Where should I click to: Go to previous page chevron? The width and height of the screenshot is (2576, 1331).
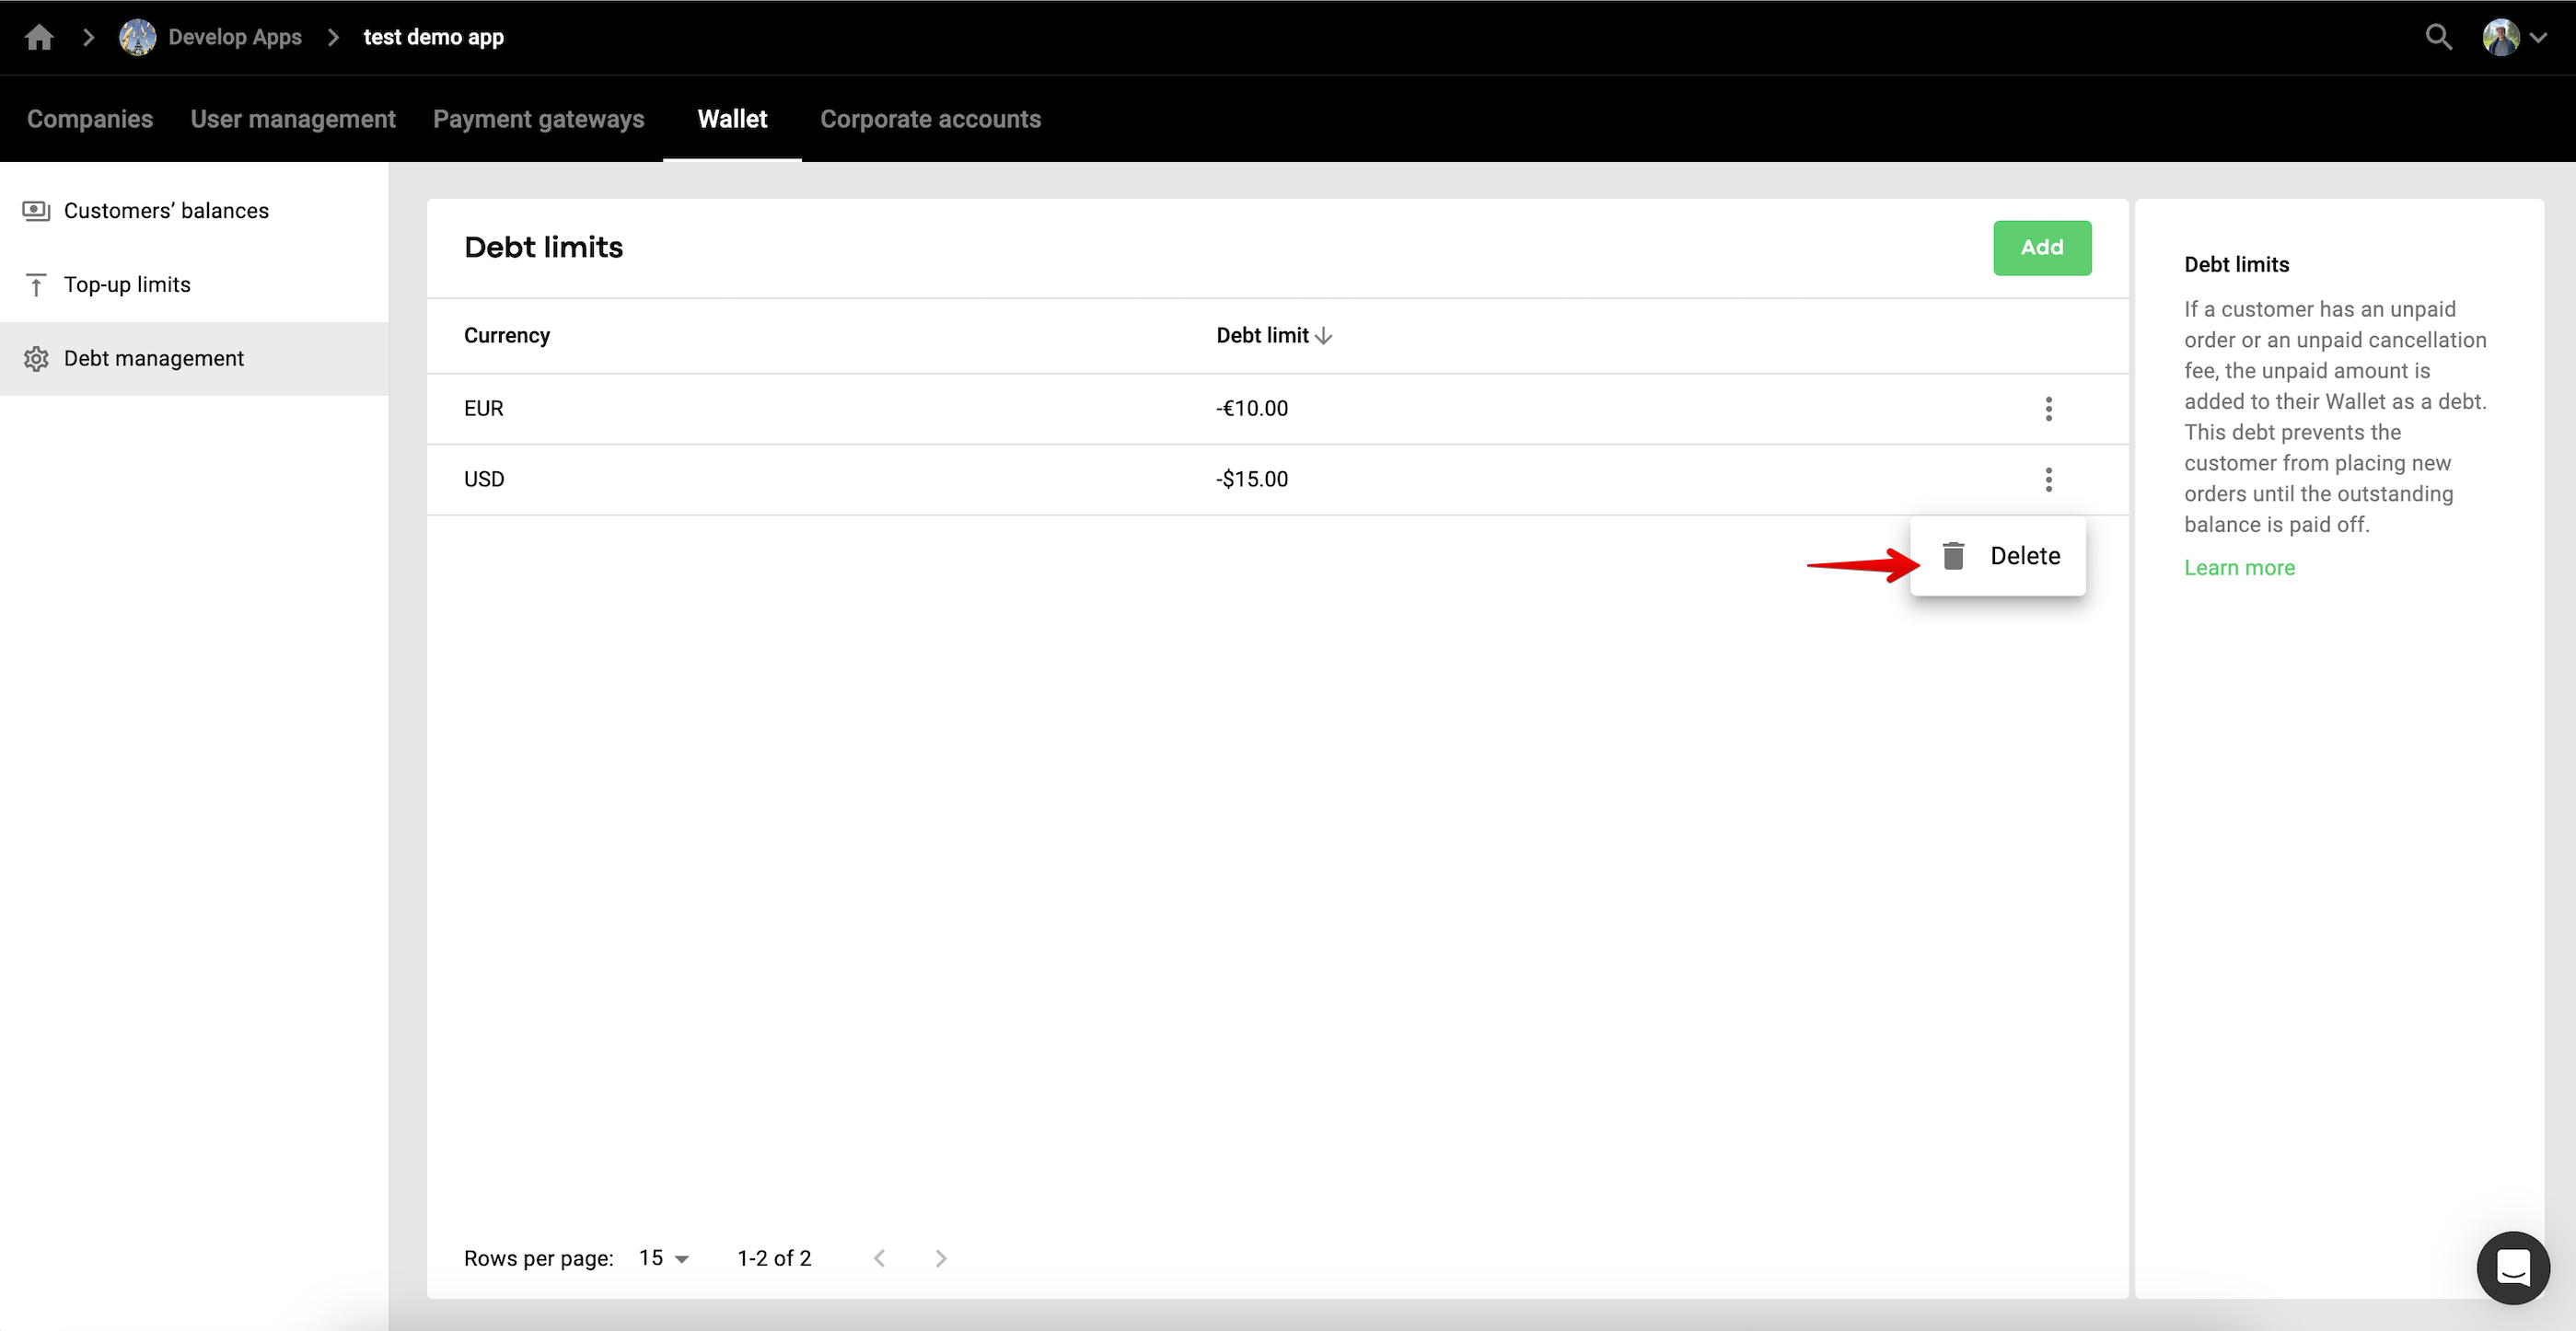879,1258
